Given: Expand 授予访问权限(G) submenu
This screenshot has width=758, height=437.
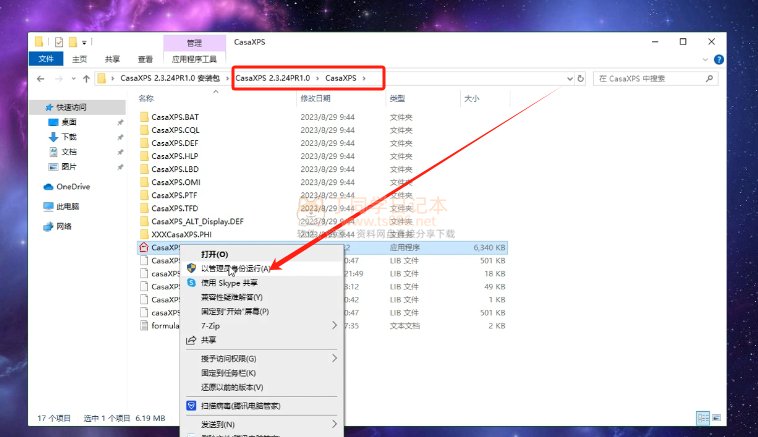Looking at the screenshot, I should click(261, 359).
